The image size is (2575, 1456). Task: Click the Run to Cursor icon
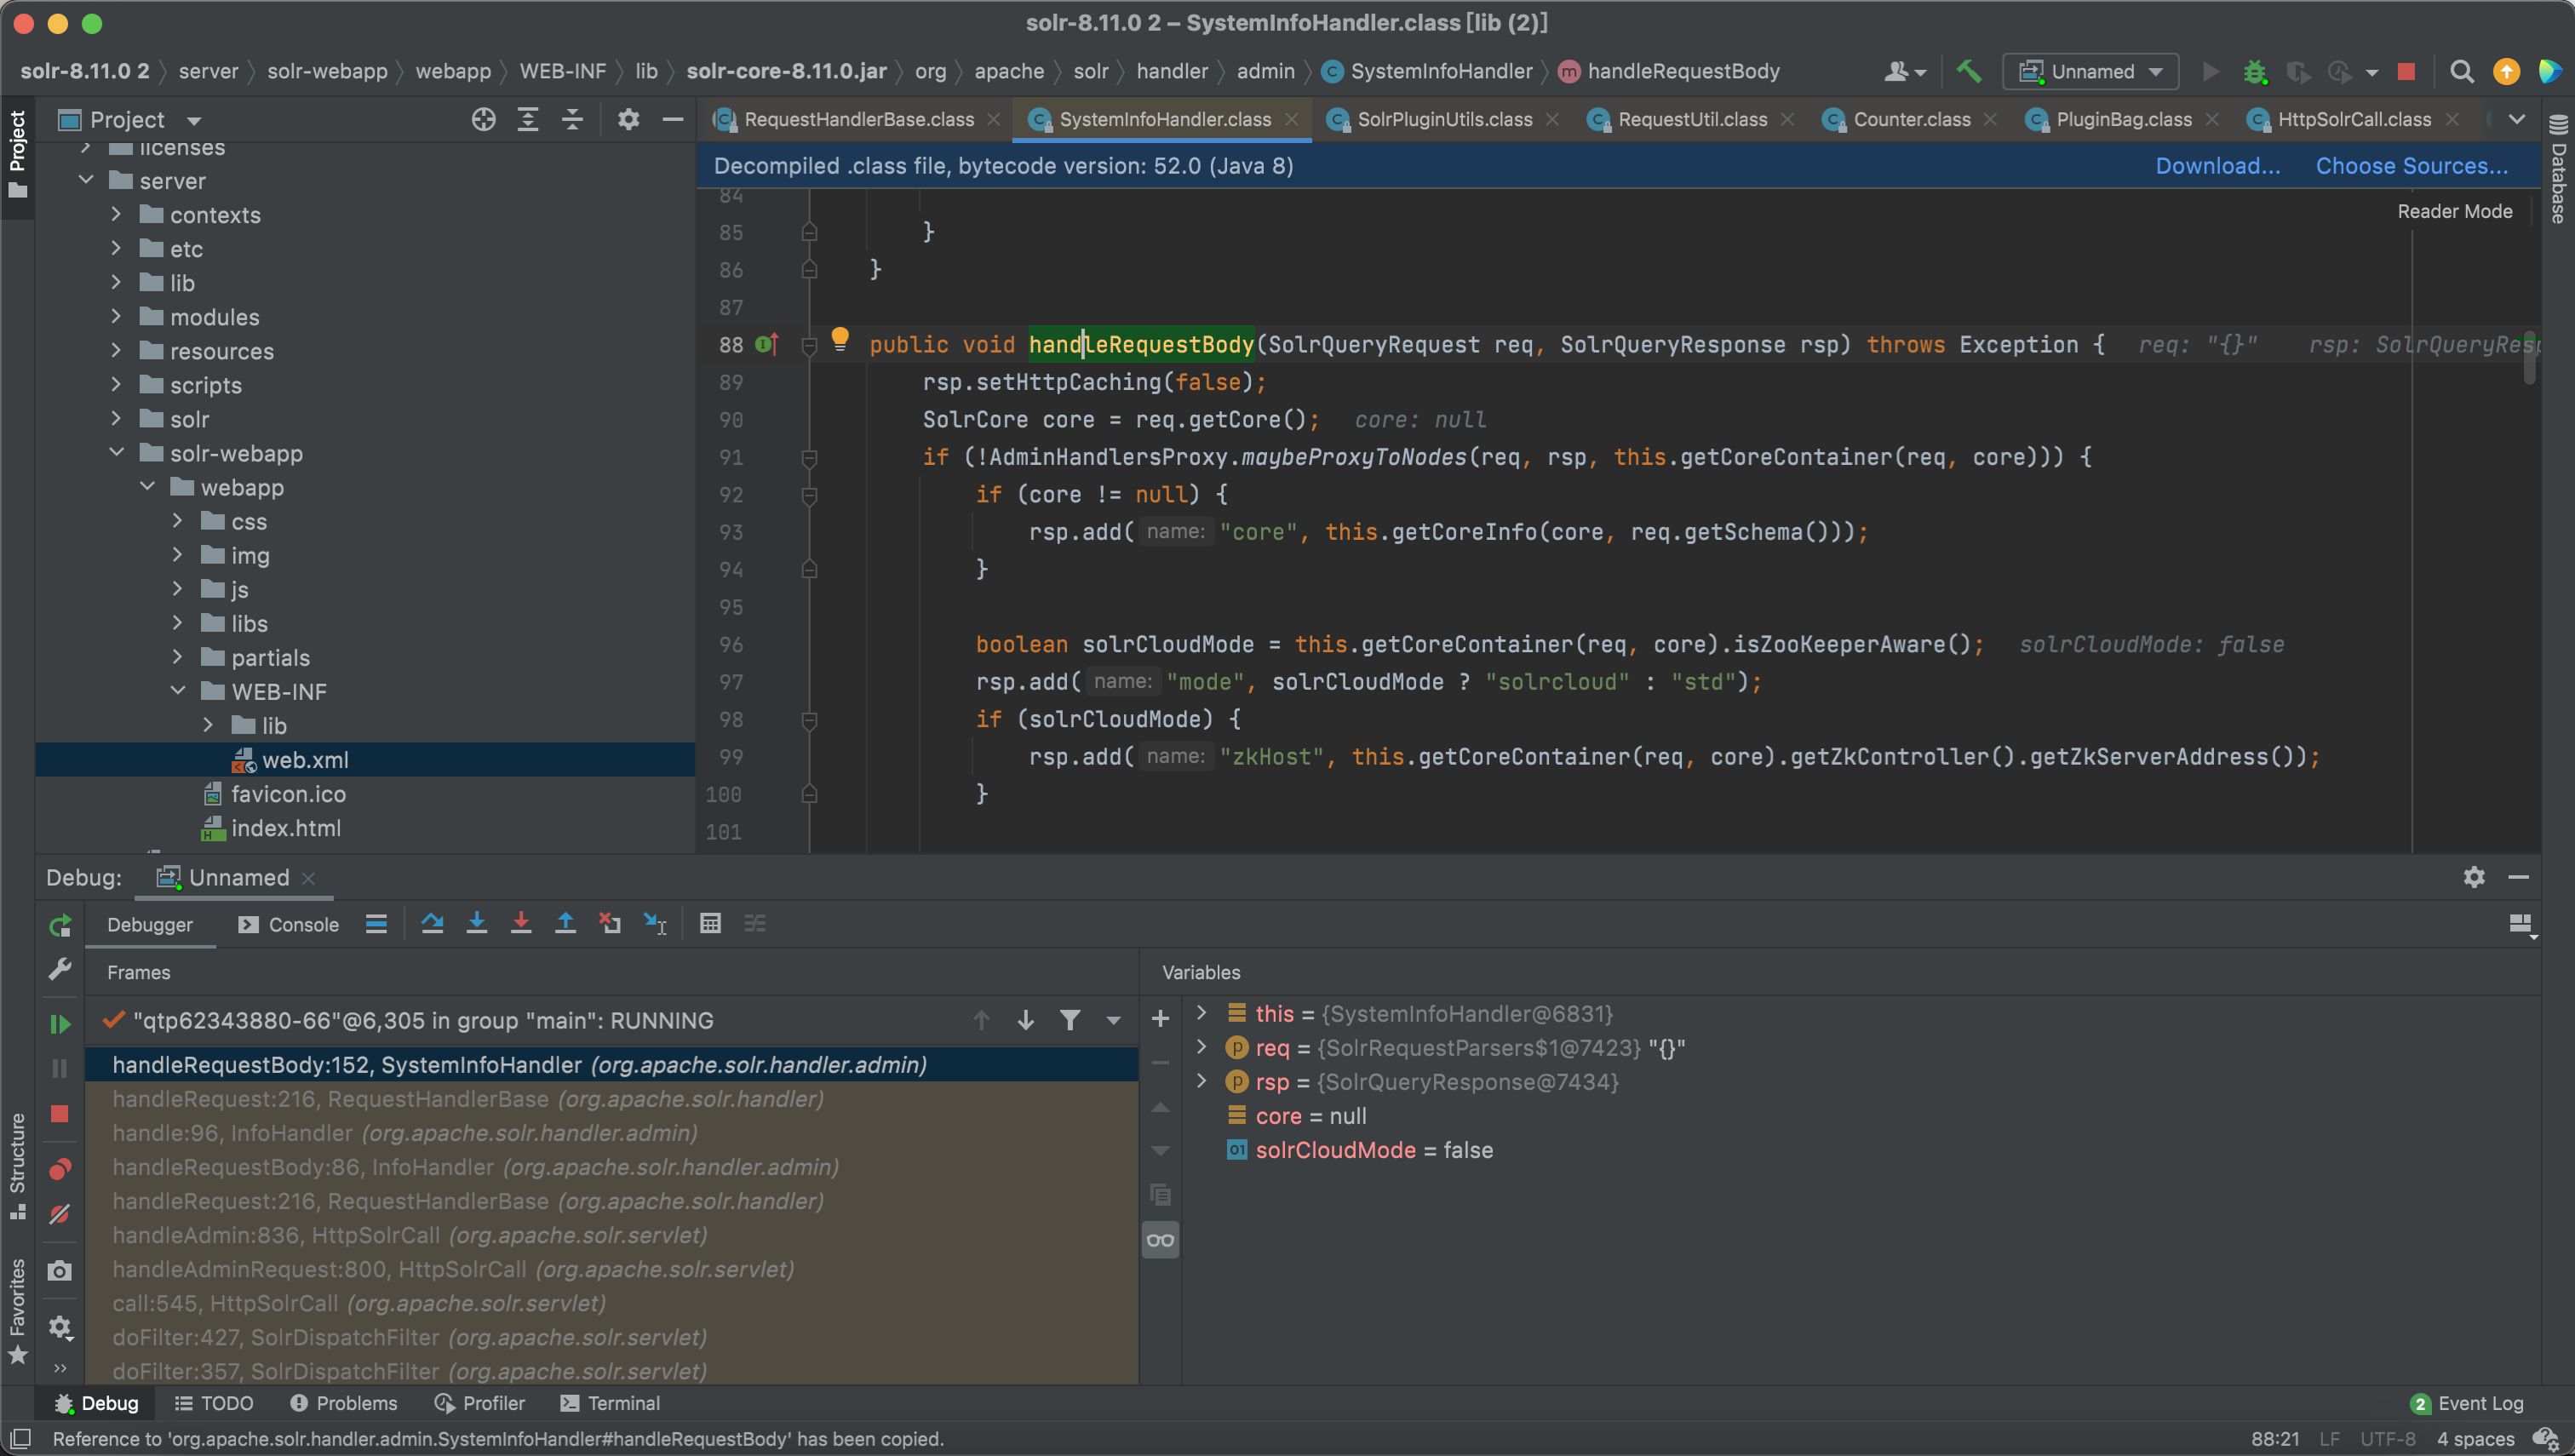point(655,923)
